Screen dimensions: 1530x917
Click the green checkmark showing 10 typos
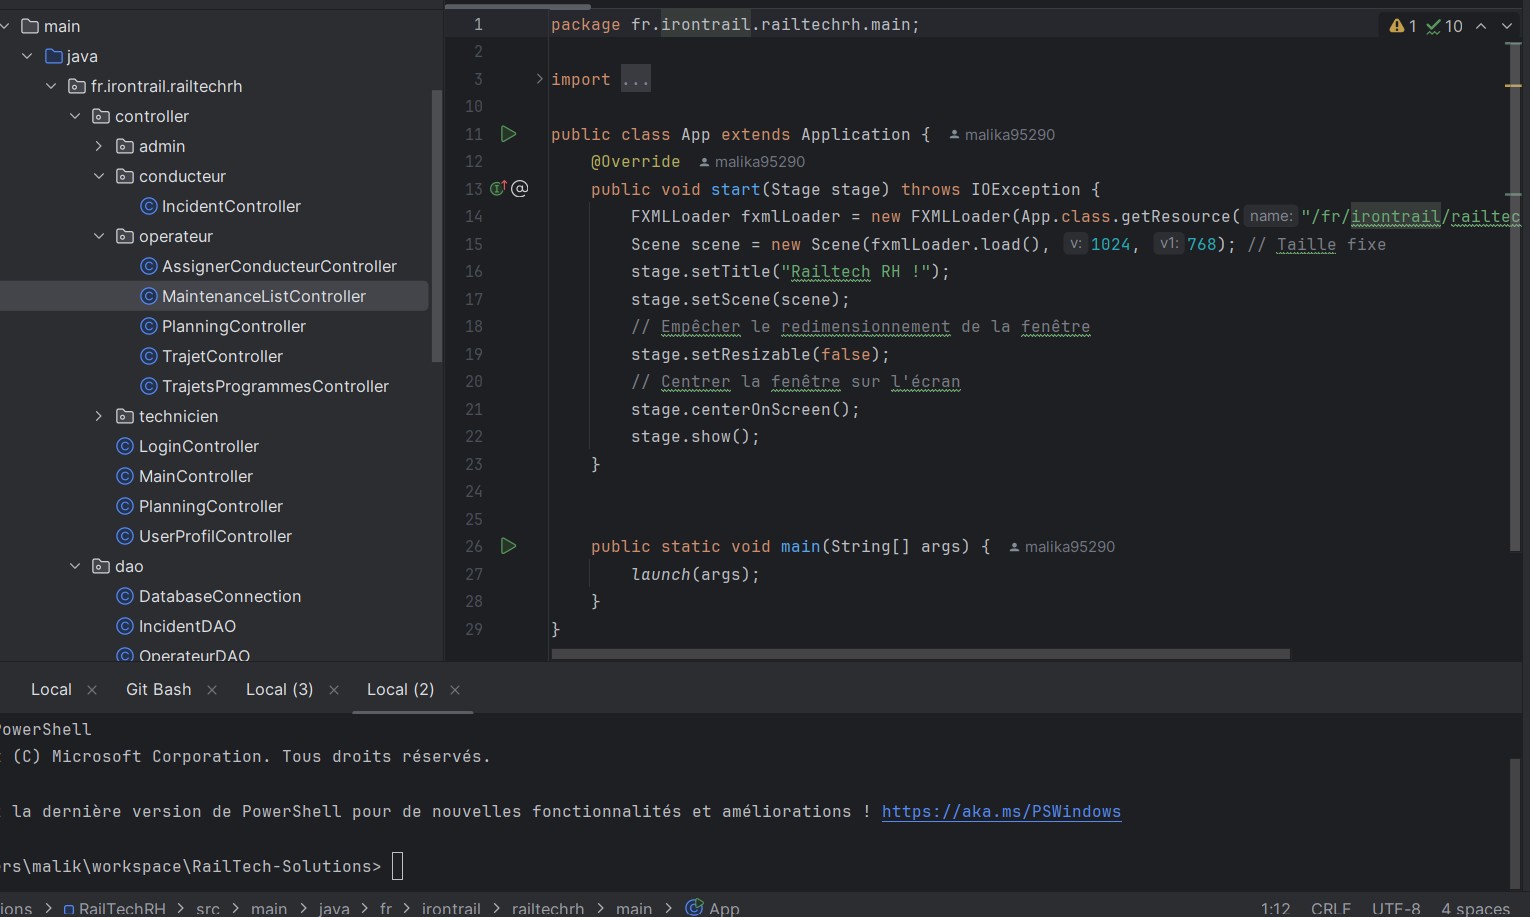pyautogui.click(x=1444, y=26)
